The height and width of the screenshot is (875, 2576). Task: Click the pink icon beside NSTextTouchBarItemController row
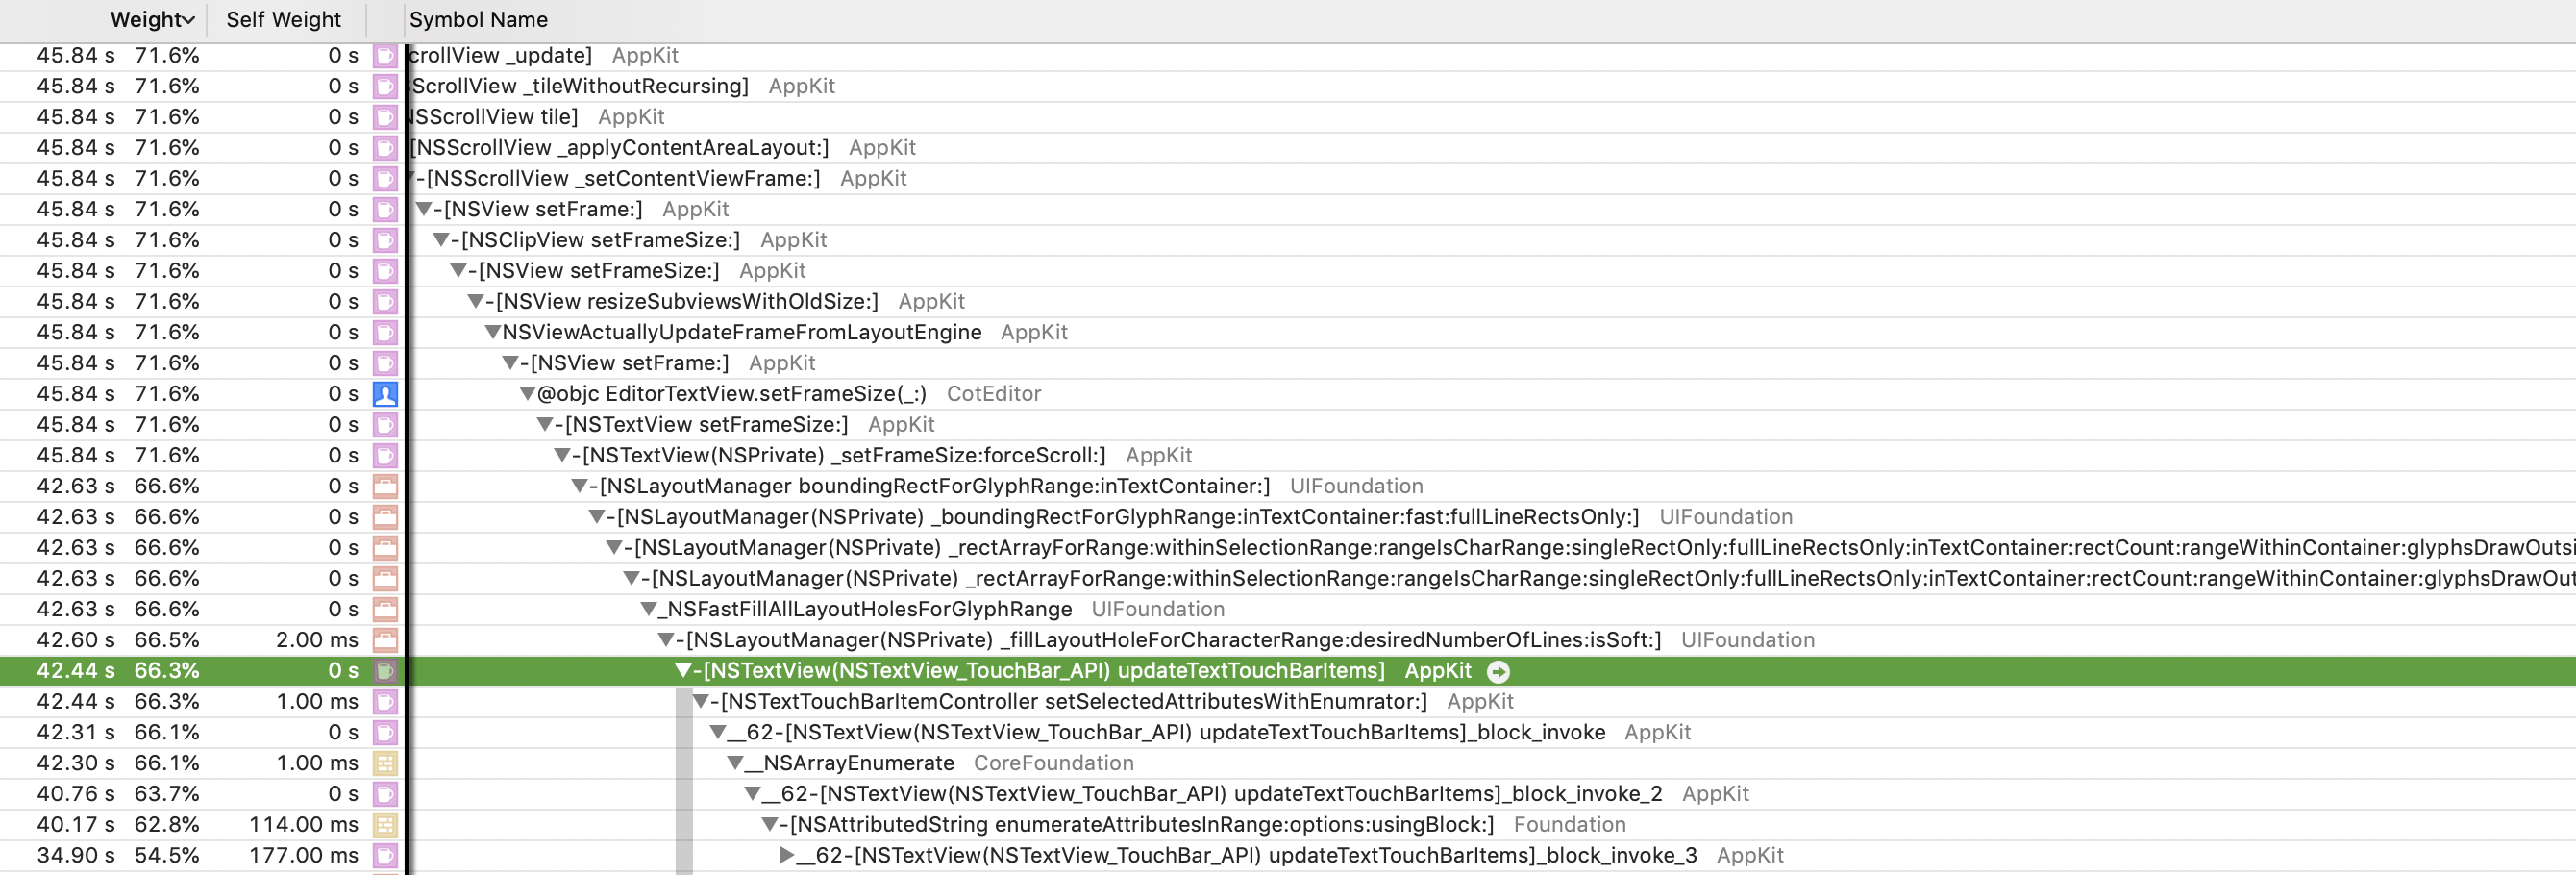pyautogui.click(x=387, y=701)
